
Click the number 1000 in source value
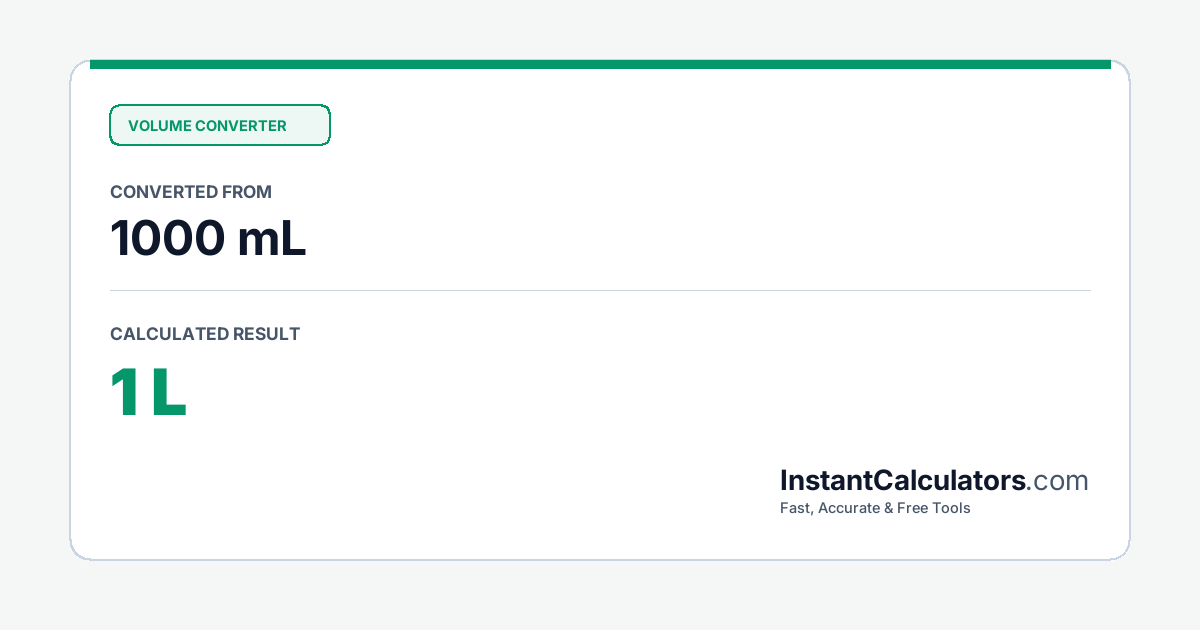168,238
